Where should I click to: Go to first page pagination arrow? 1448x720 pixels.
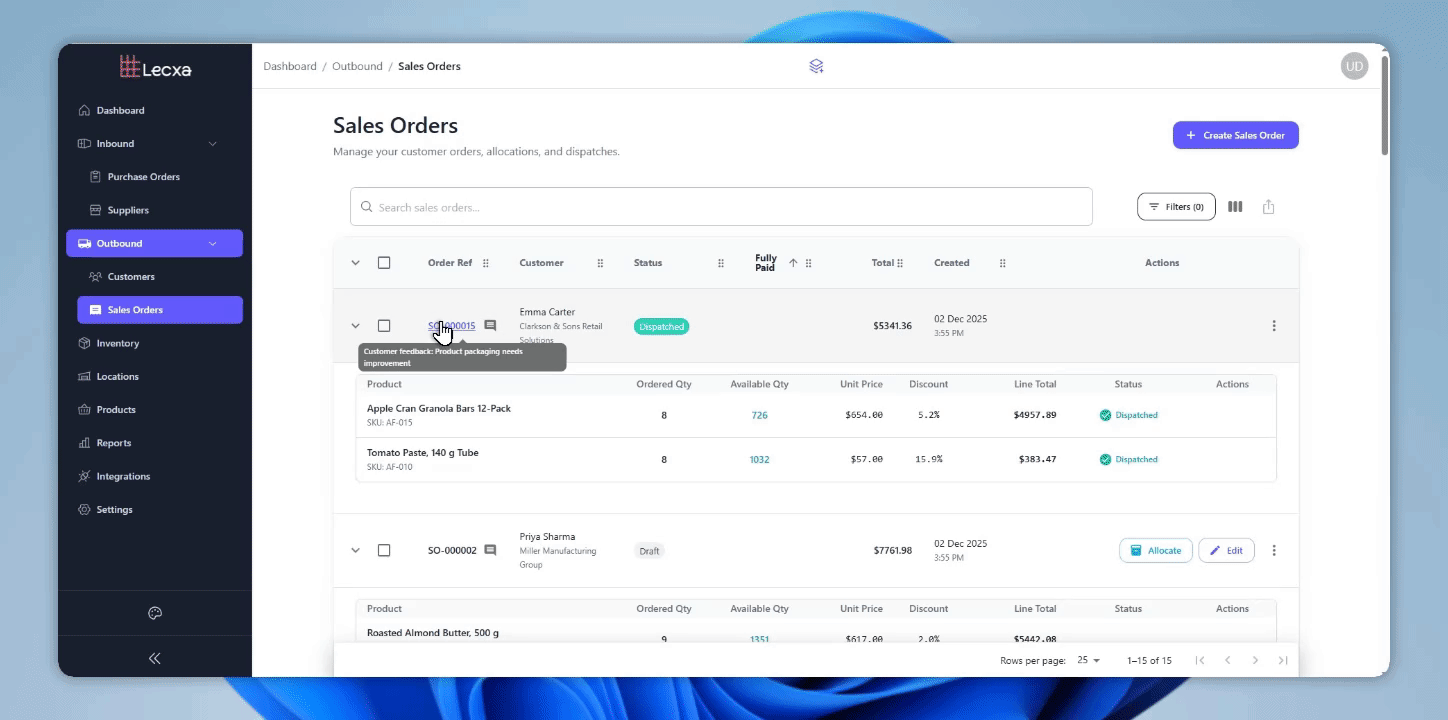pyautogui.click(x=1200, y=661)
